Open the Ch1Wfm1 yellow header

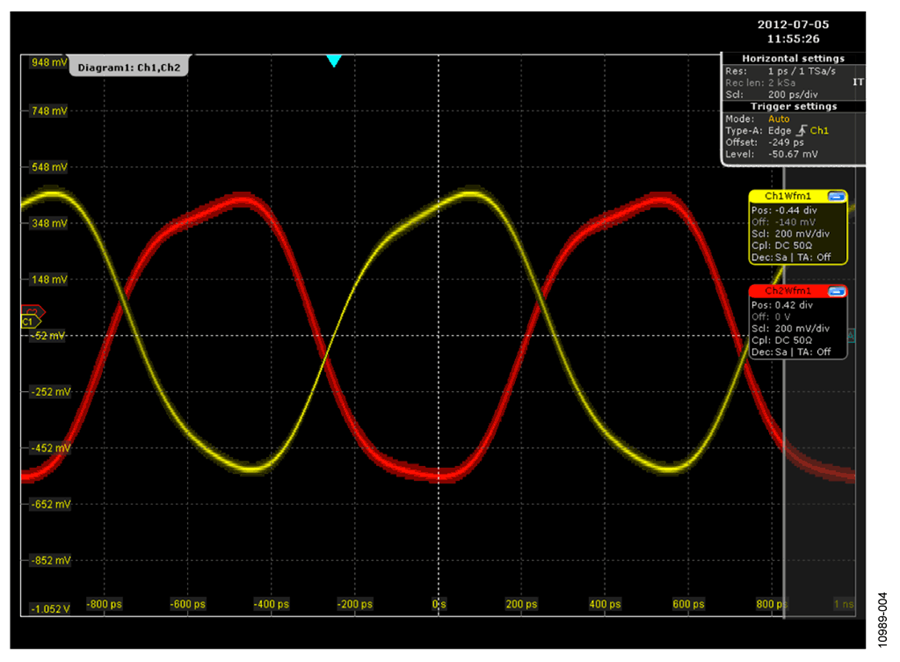click(x=788, y=196)
